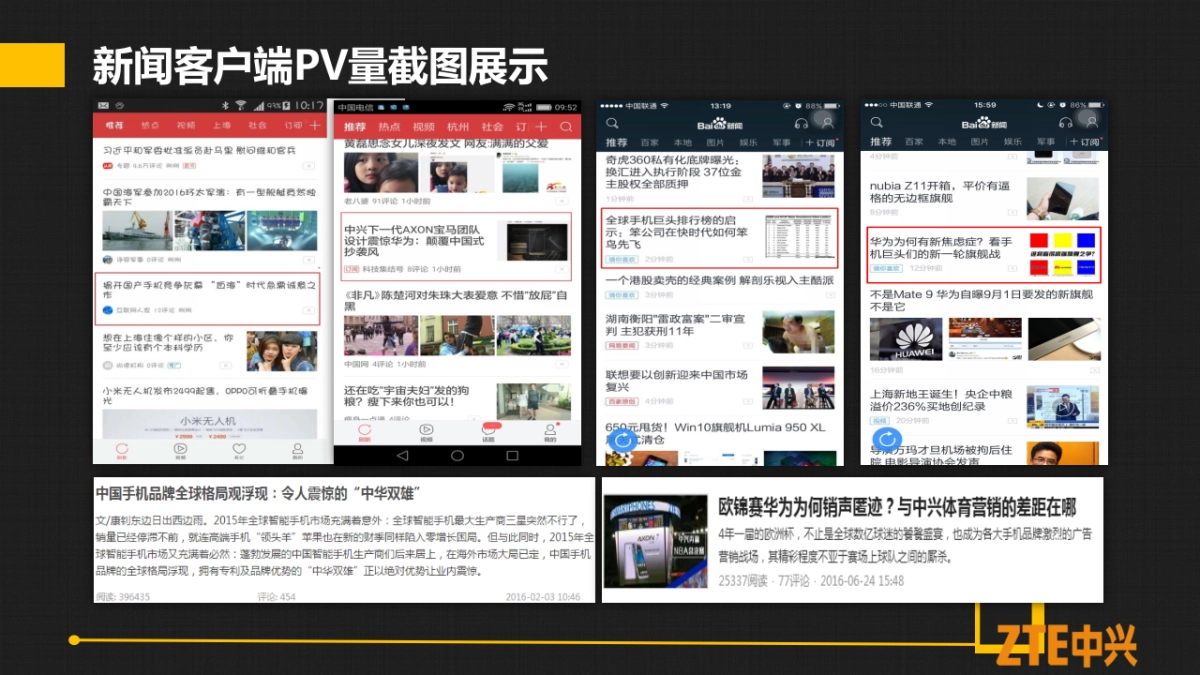Dismiss the 非凡 article with its x control
This screenshot has width=1200, height=675.
(x=562, y=364)
